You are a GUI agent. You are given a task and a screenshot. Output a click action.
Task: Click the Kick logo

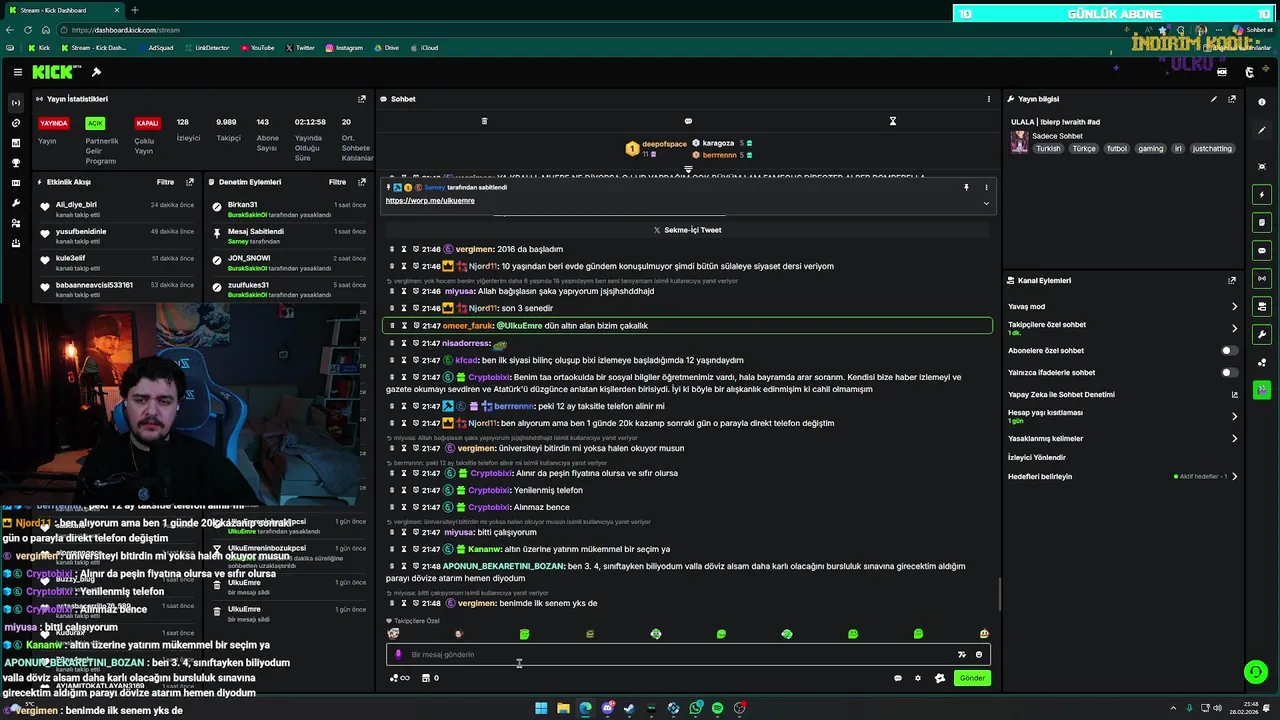point(53,72)
